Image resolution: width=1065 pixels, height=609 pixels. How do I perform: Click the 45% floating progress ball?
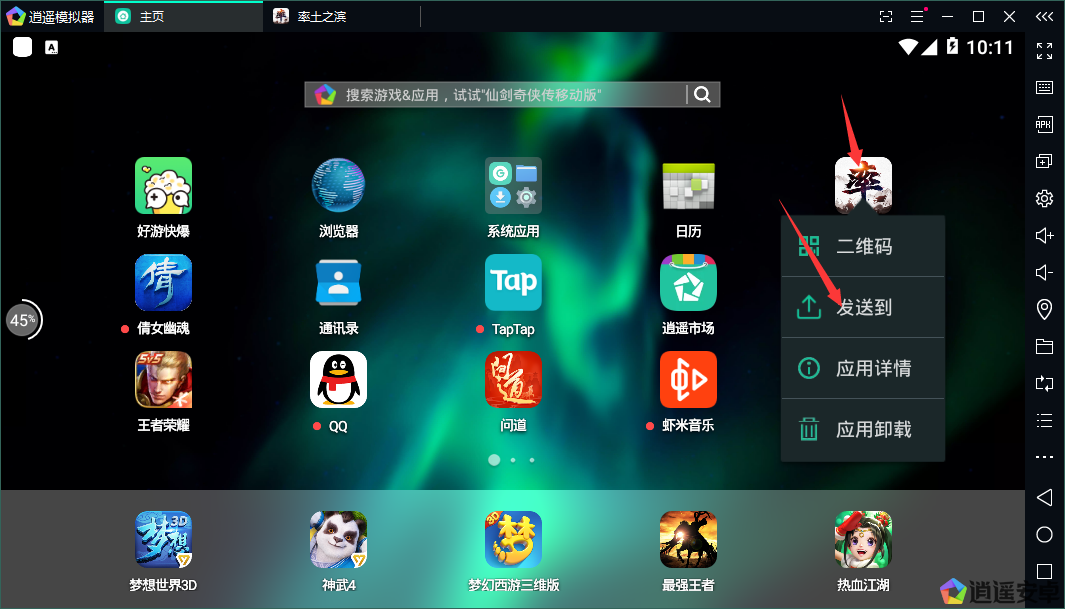[x=24, y=320]
